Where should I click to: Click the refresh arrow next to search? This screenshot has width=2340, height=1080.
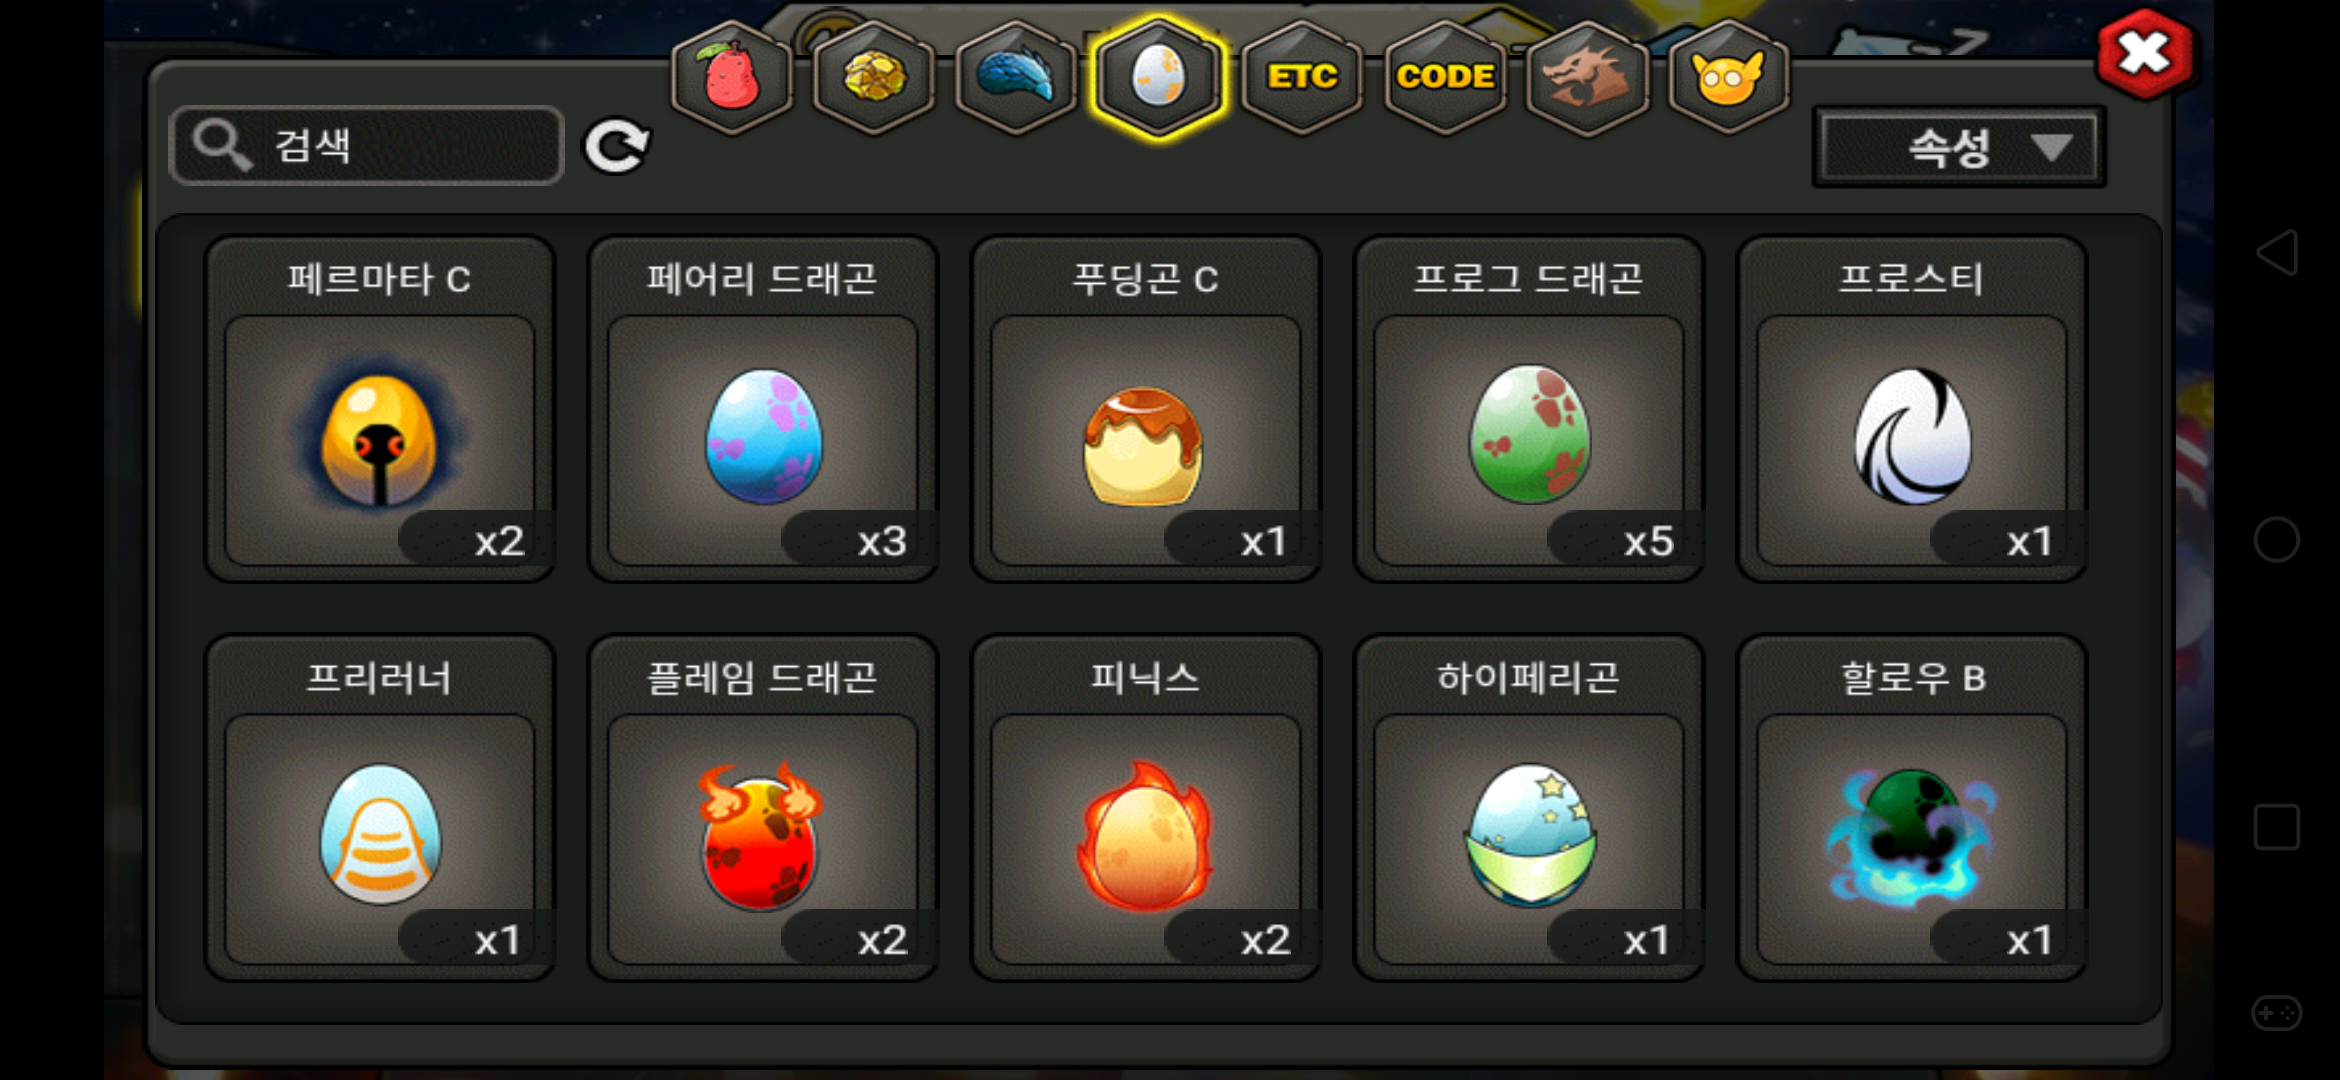tap(617, 146)
